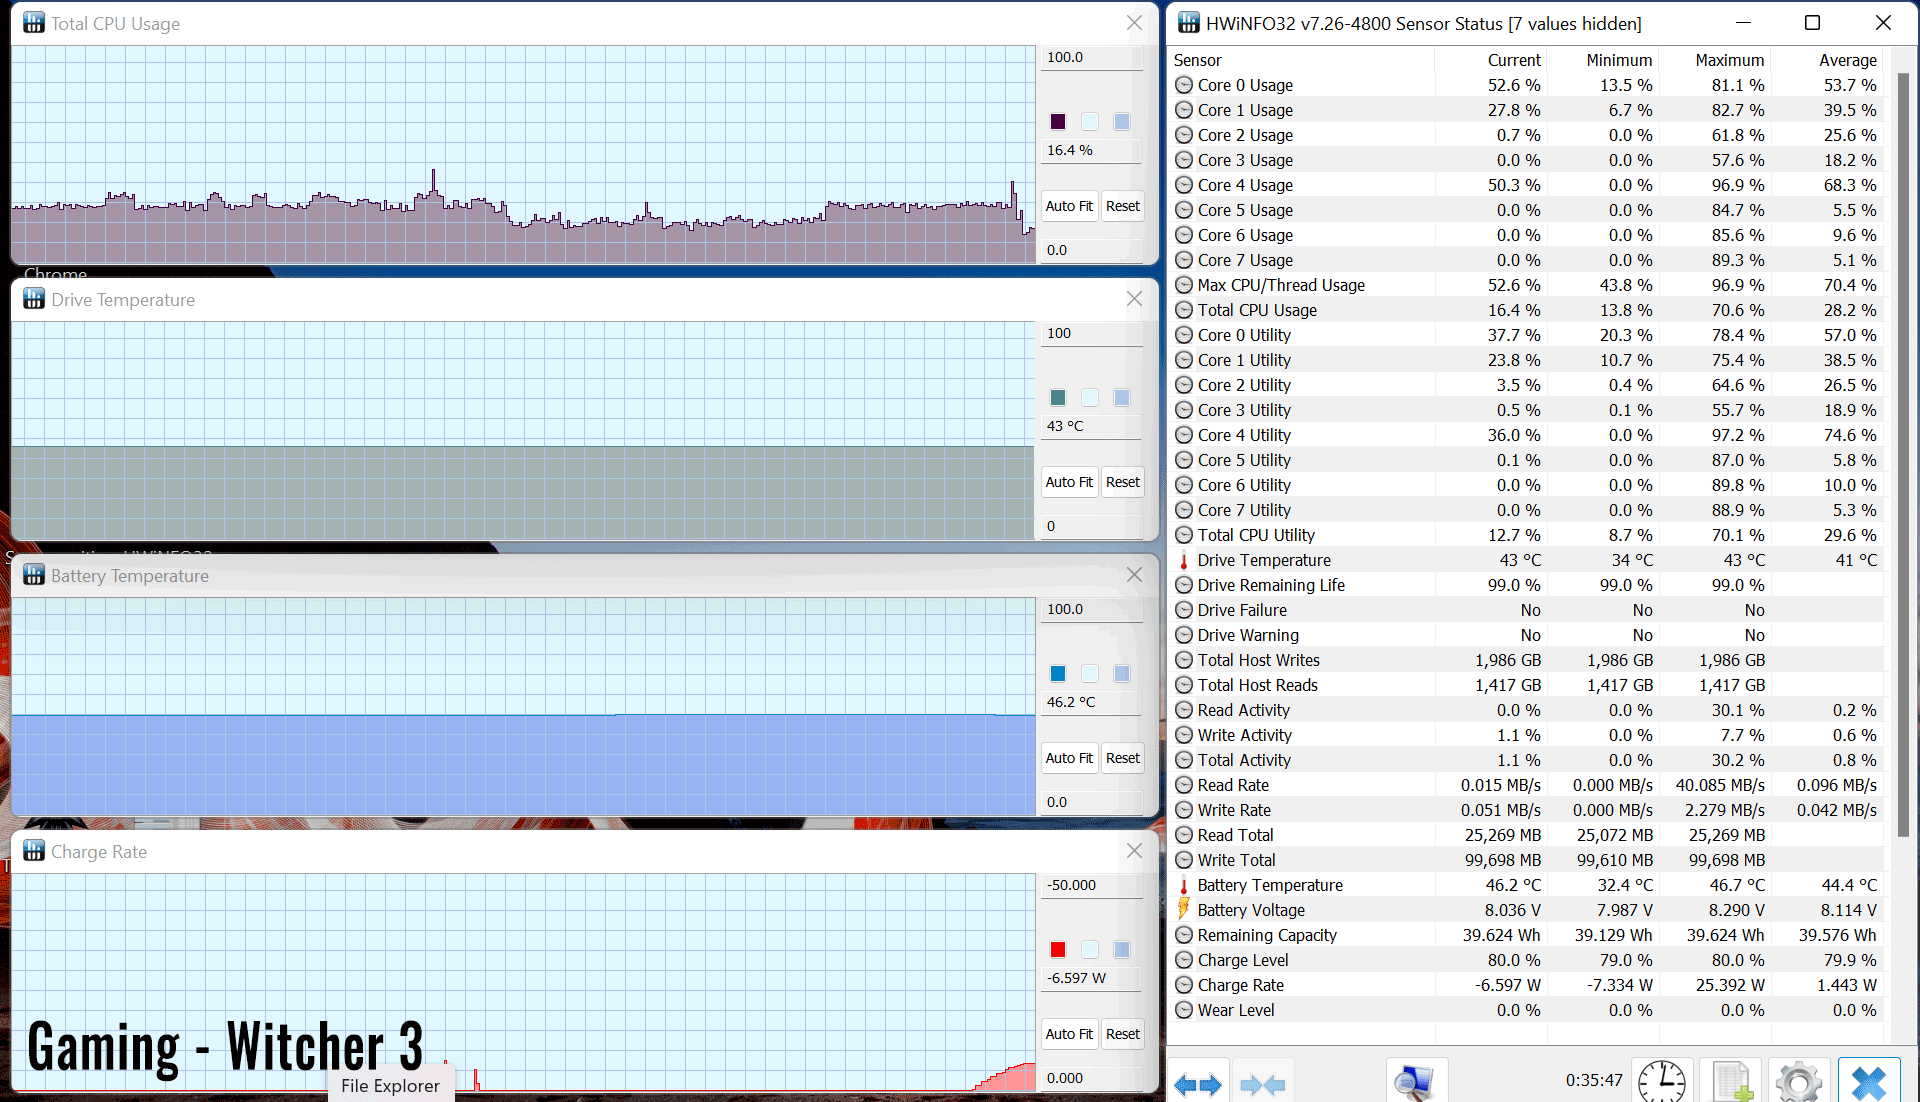1920x1102 pixels.
Task: Click Auto Fit in Charge Rate graph
Action: [1069, 1034]
